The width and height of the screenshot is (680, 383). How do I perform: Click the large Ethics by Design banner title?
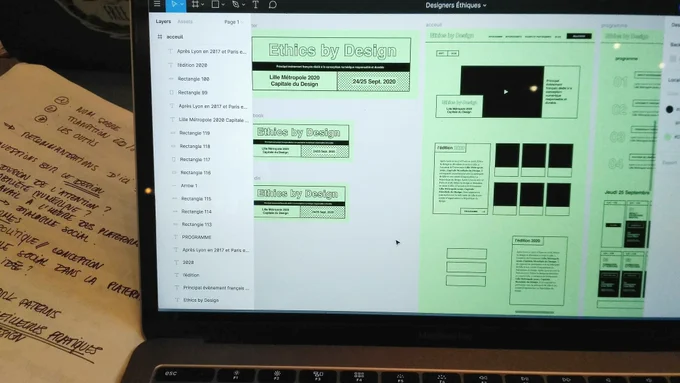pyautogui.click(x=332, y=50)
